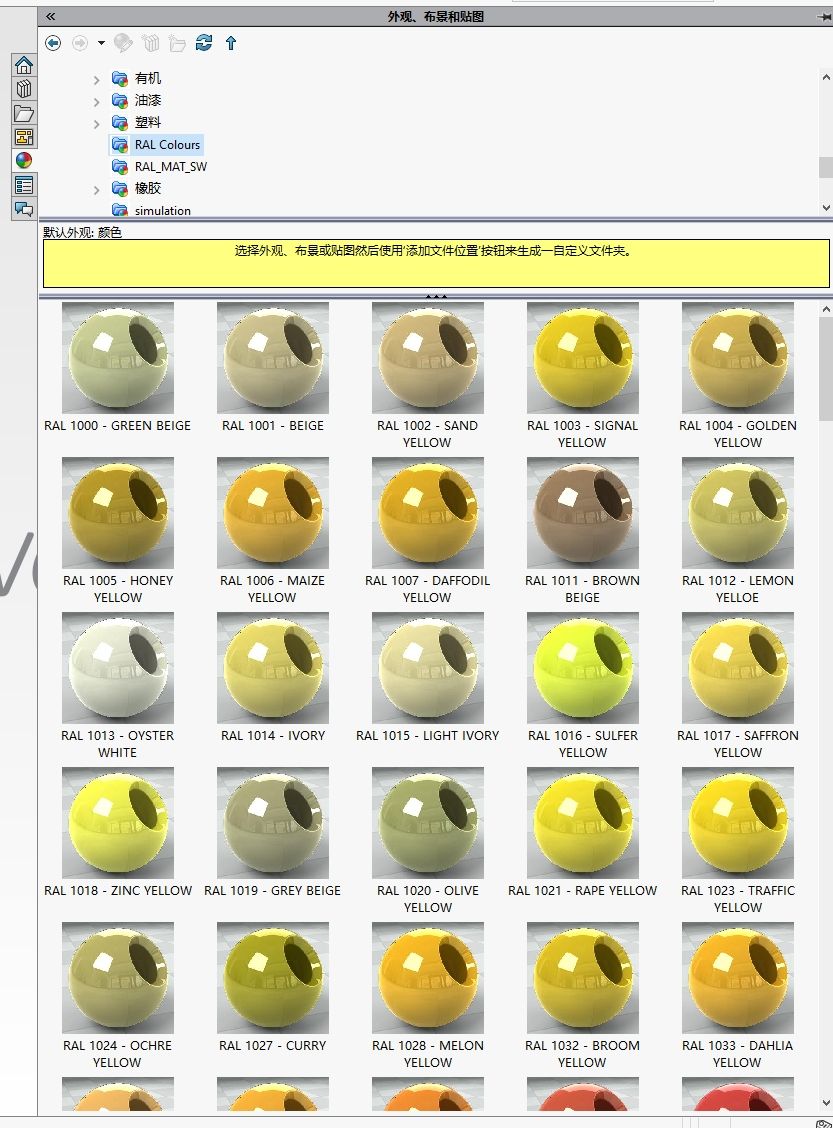The height and width of the screenshot is (1128, 833).
Task: Choose RAL 1014 Ivory sphere
Action: [x=273, y=668]
